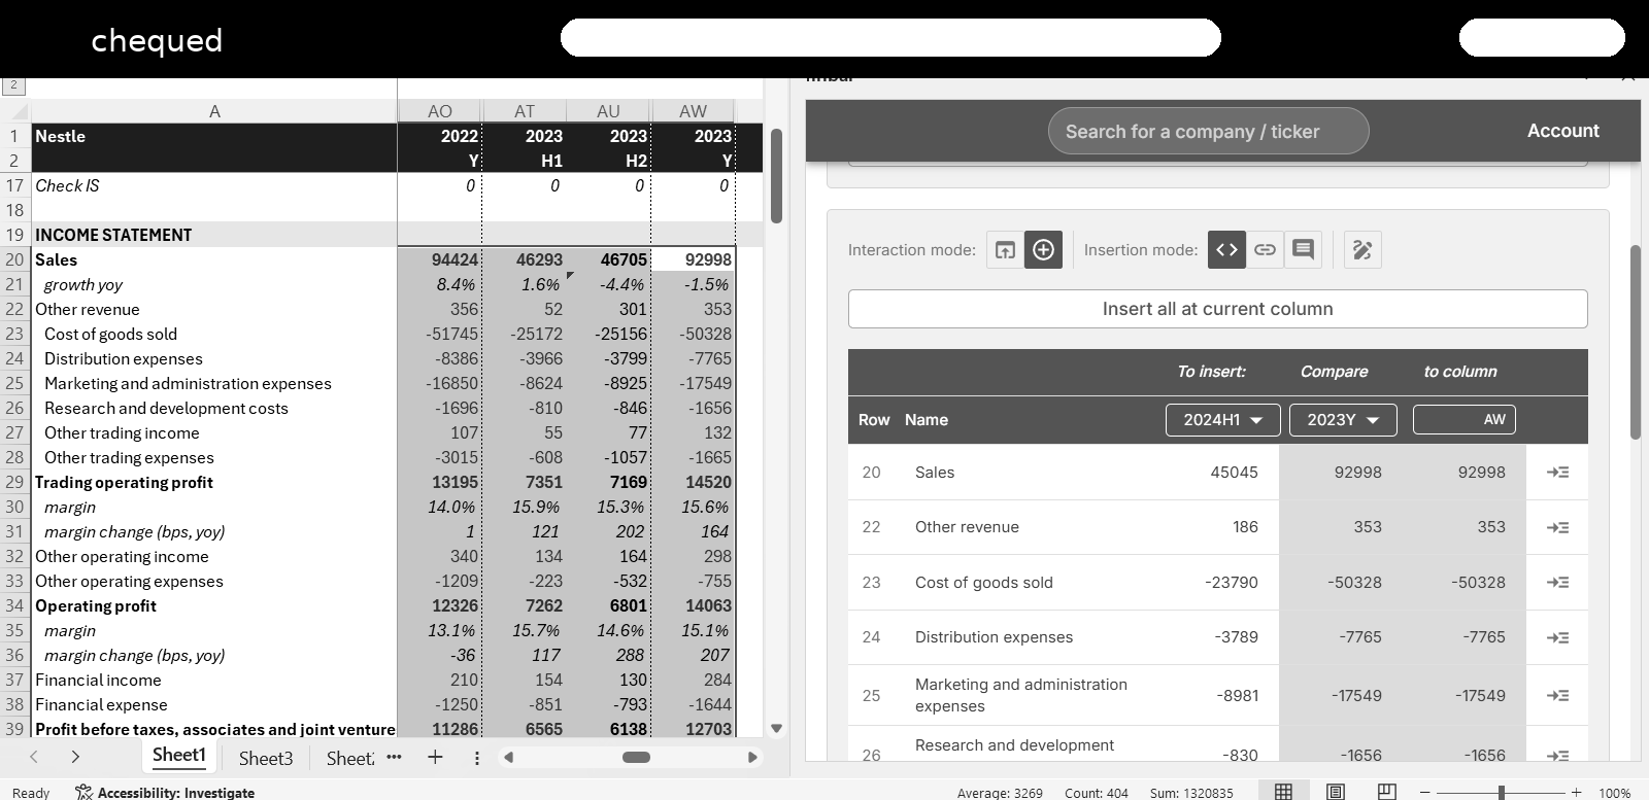Insert the Distribution expenses row value
The width and height of the screenshot is (1650, 800).
1558,637
